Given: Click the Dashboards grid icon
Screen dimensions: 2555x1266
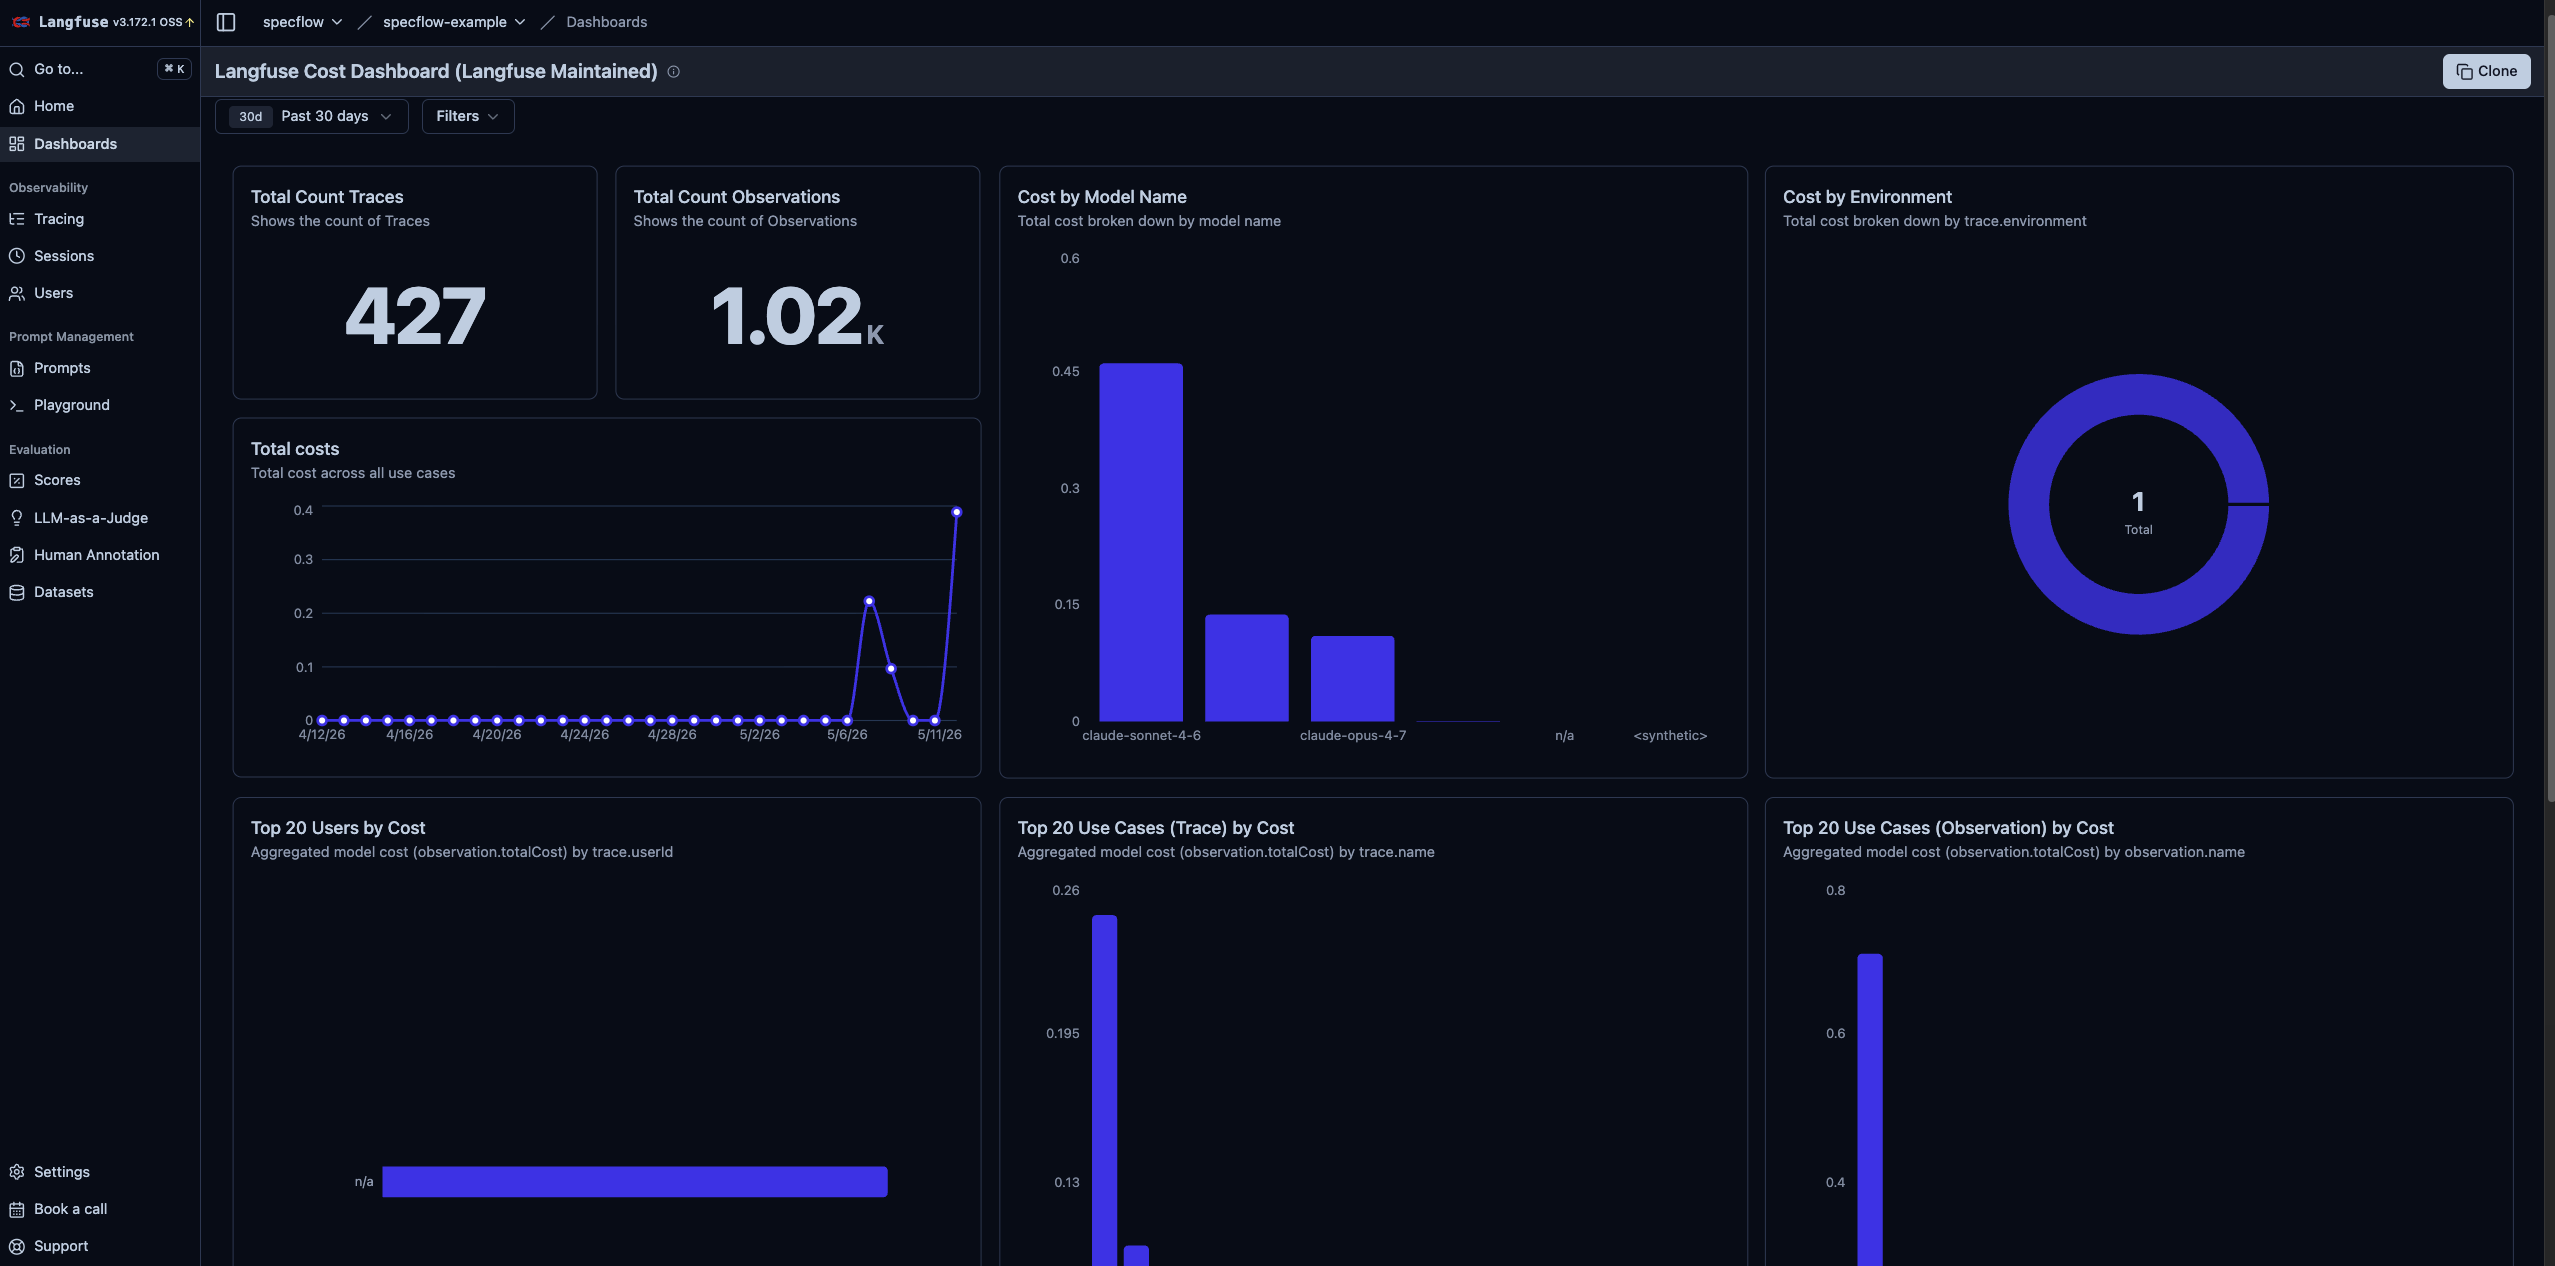Looking at the screenshot, I should pyautogui.click(x=17, y=144).
